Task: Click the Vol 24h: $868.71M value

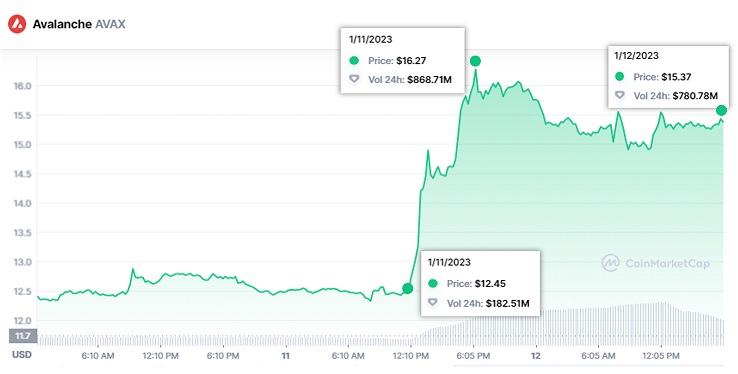Action: (410, 80)
